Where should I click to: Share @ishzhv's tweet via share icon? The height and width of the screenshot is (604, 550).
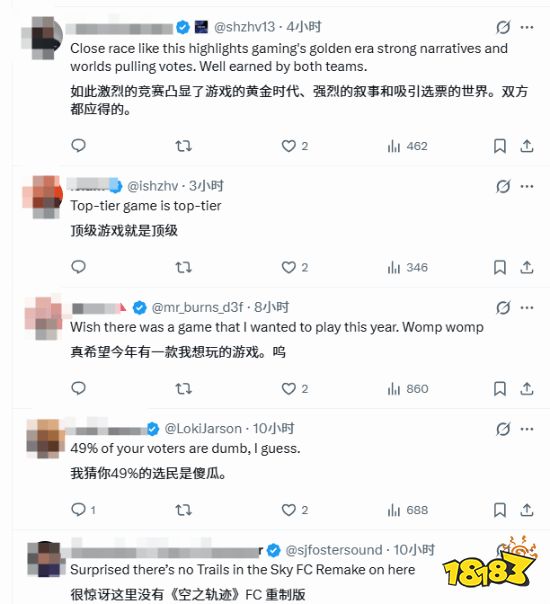pyautogui.click(x=527, y=267)
